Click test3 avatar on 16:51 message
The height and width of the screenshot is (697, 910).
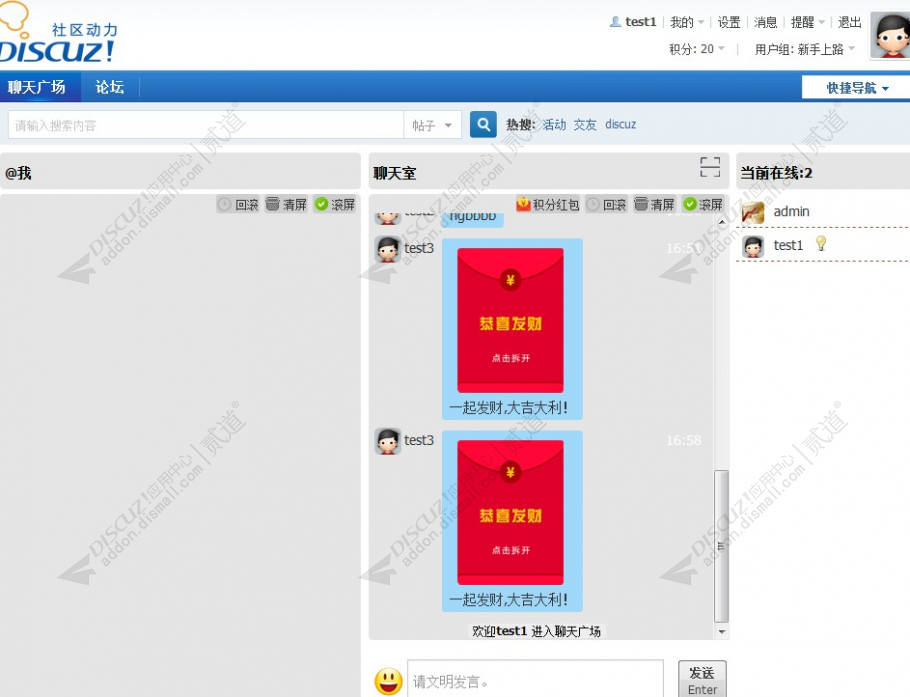click(388, 249)
